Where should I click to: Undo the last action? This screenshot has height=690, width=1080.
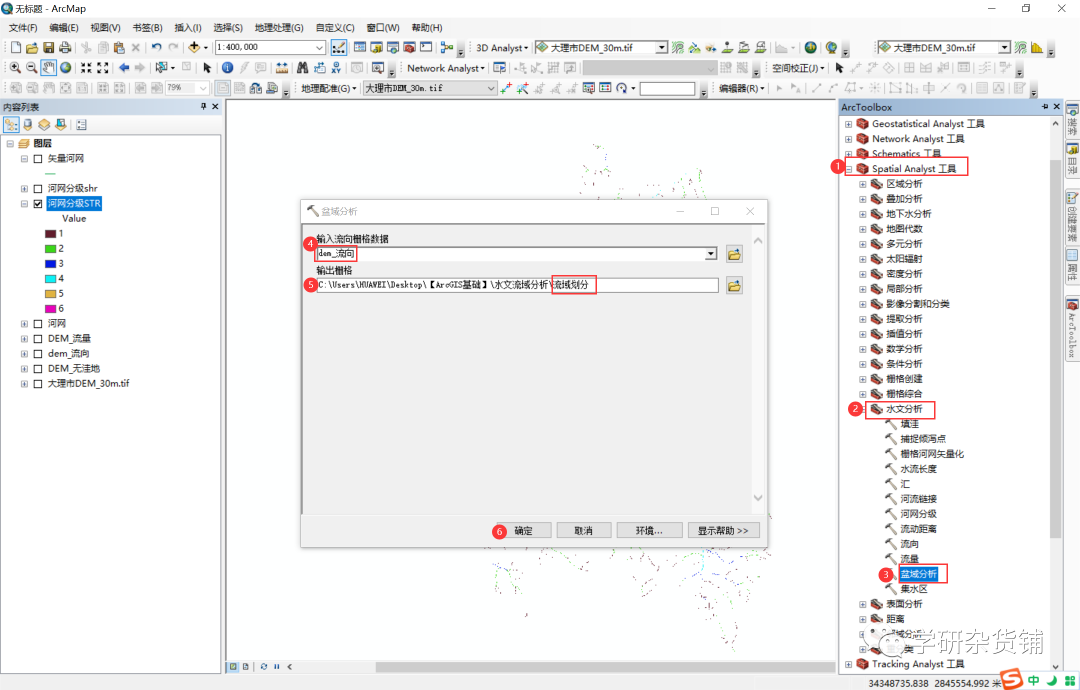(x=156, y=48)
